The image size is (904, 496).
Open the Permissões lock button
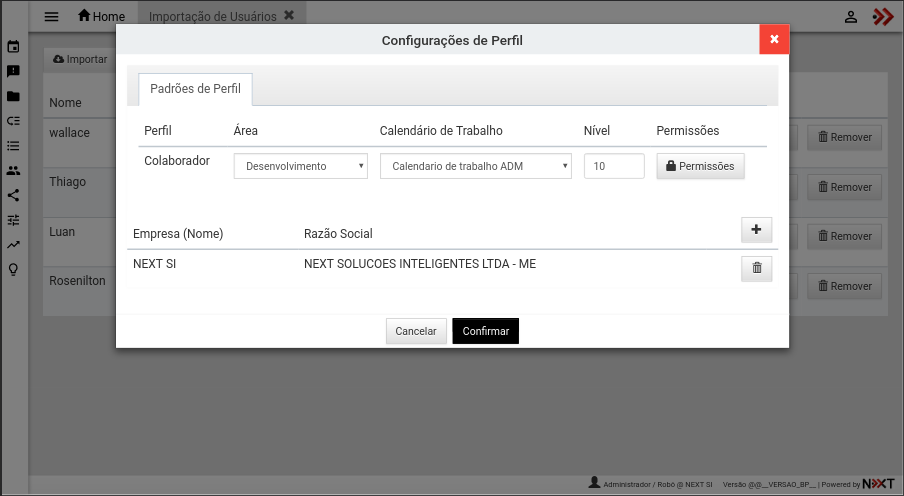click(700, 166)
